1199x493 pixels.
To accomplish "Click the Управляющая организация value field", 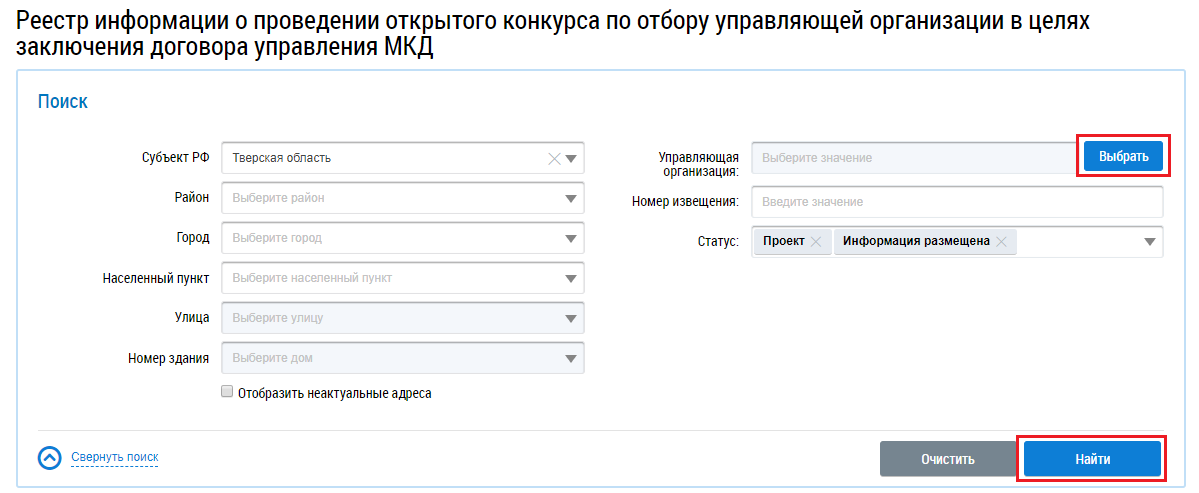I will click(914, 158).
